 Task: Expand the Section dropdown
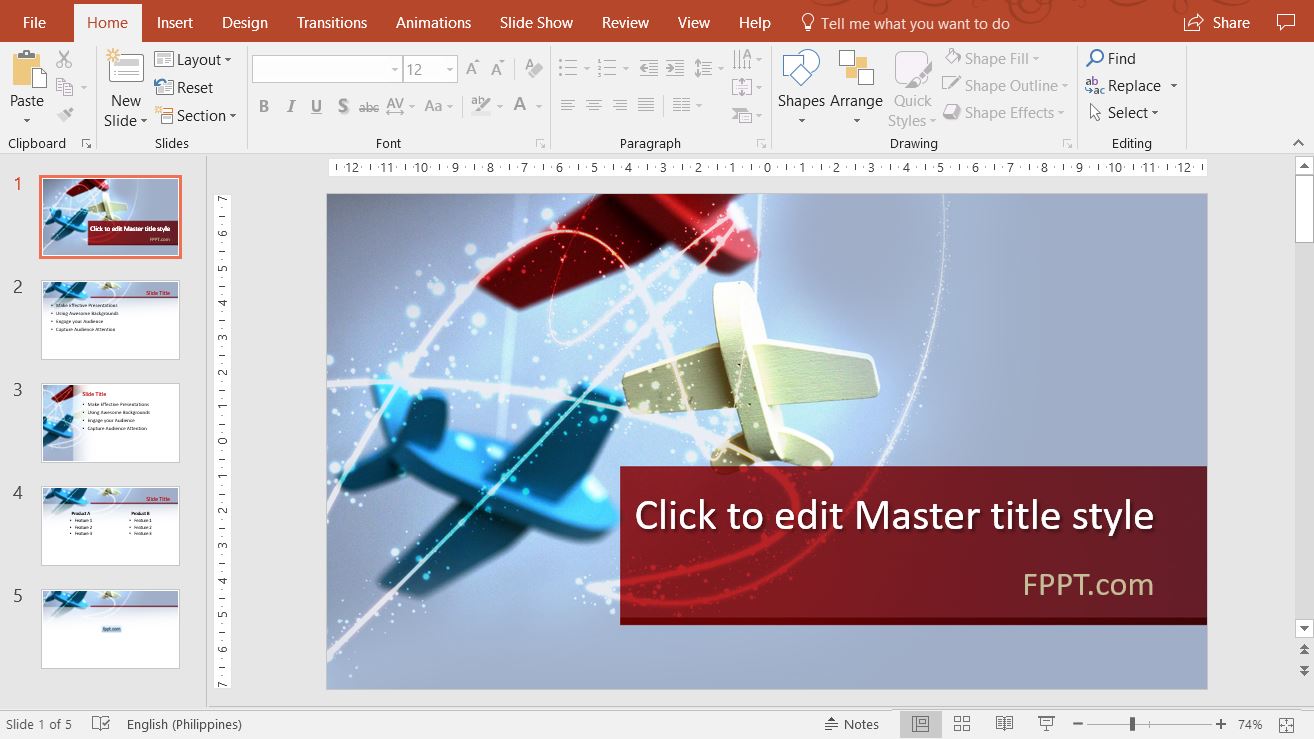click(x=195, y=116)
